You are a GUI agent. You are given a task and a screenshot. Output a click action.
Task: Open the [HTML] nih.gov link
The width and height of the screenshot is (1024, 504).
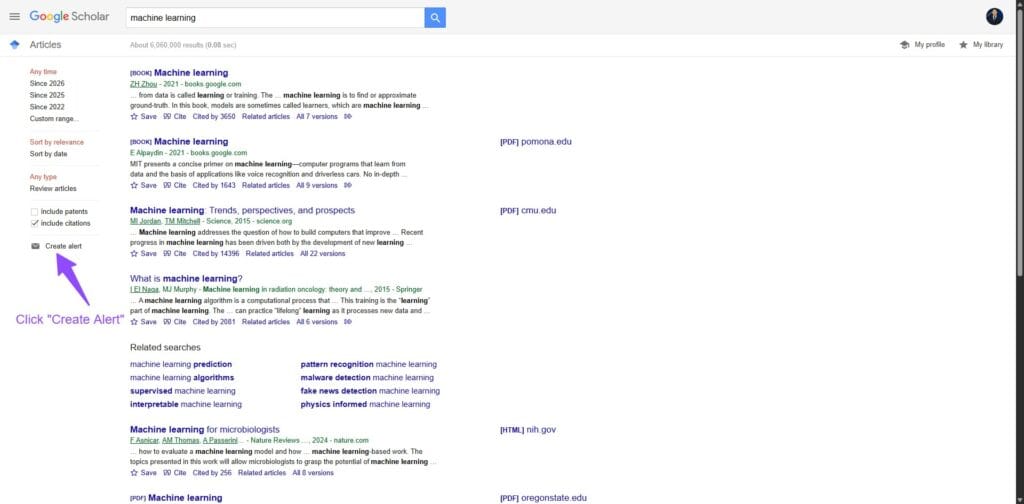(528, 430)
